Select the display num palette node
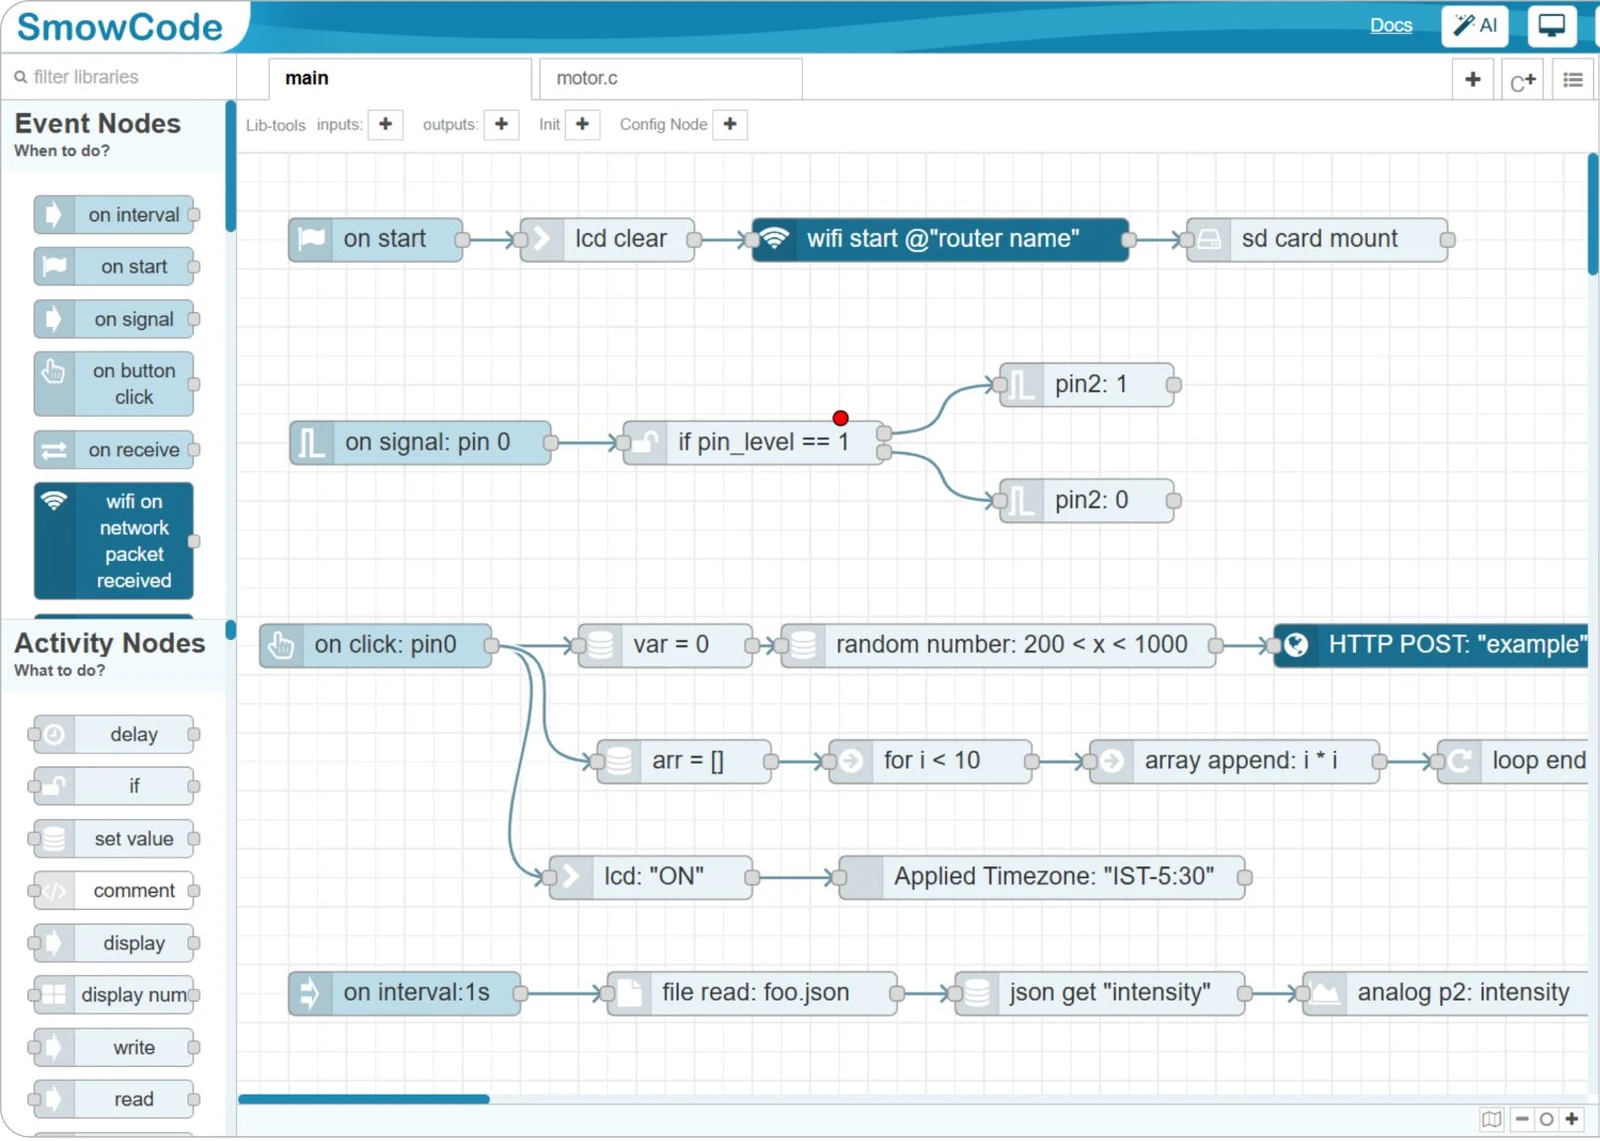This screenshot has width=1600, height=1141. click(x=114, y=995)
